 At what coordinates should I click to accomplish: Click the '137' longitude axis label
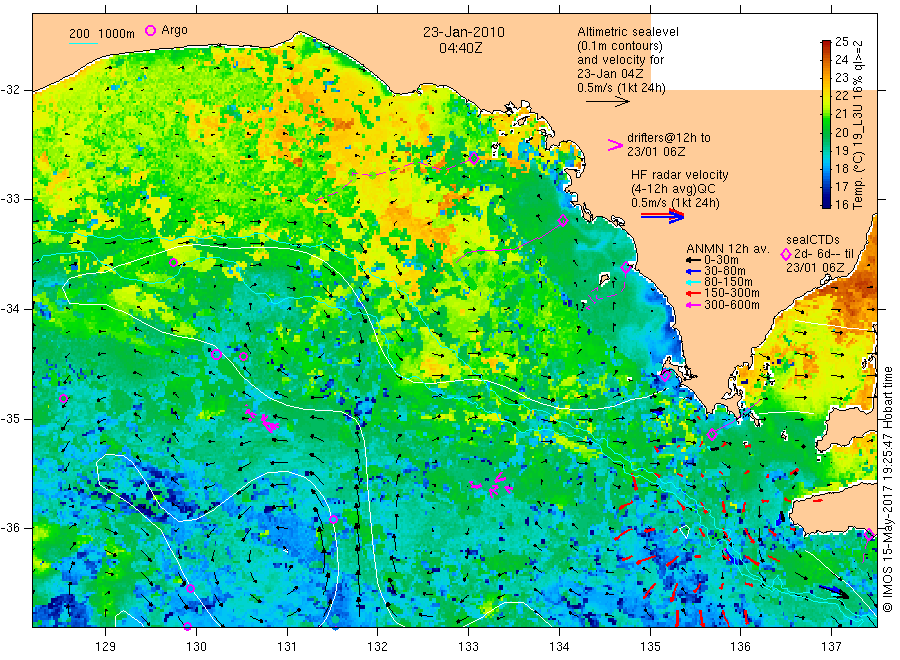pyautogui.click(x=831, y=647)
